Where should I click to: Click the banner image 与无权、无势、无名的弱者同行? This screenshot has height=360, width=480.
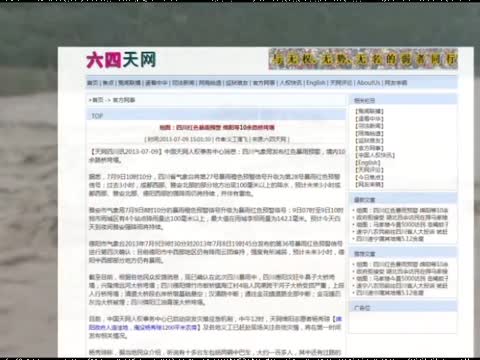(363, 59)
